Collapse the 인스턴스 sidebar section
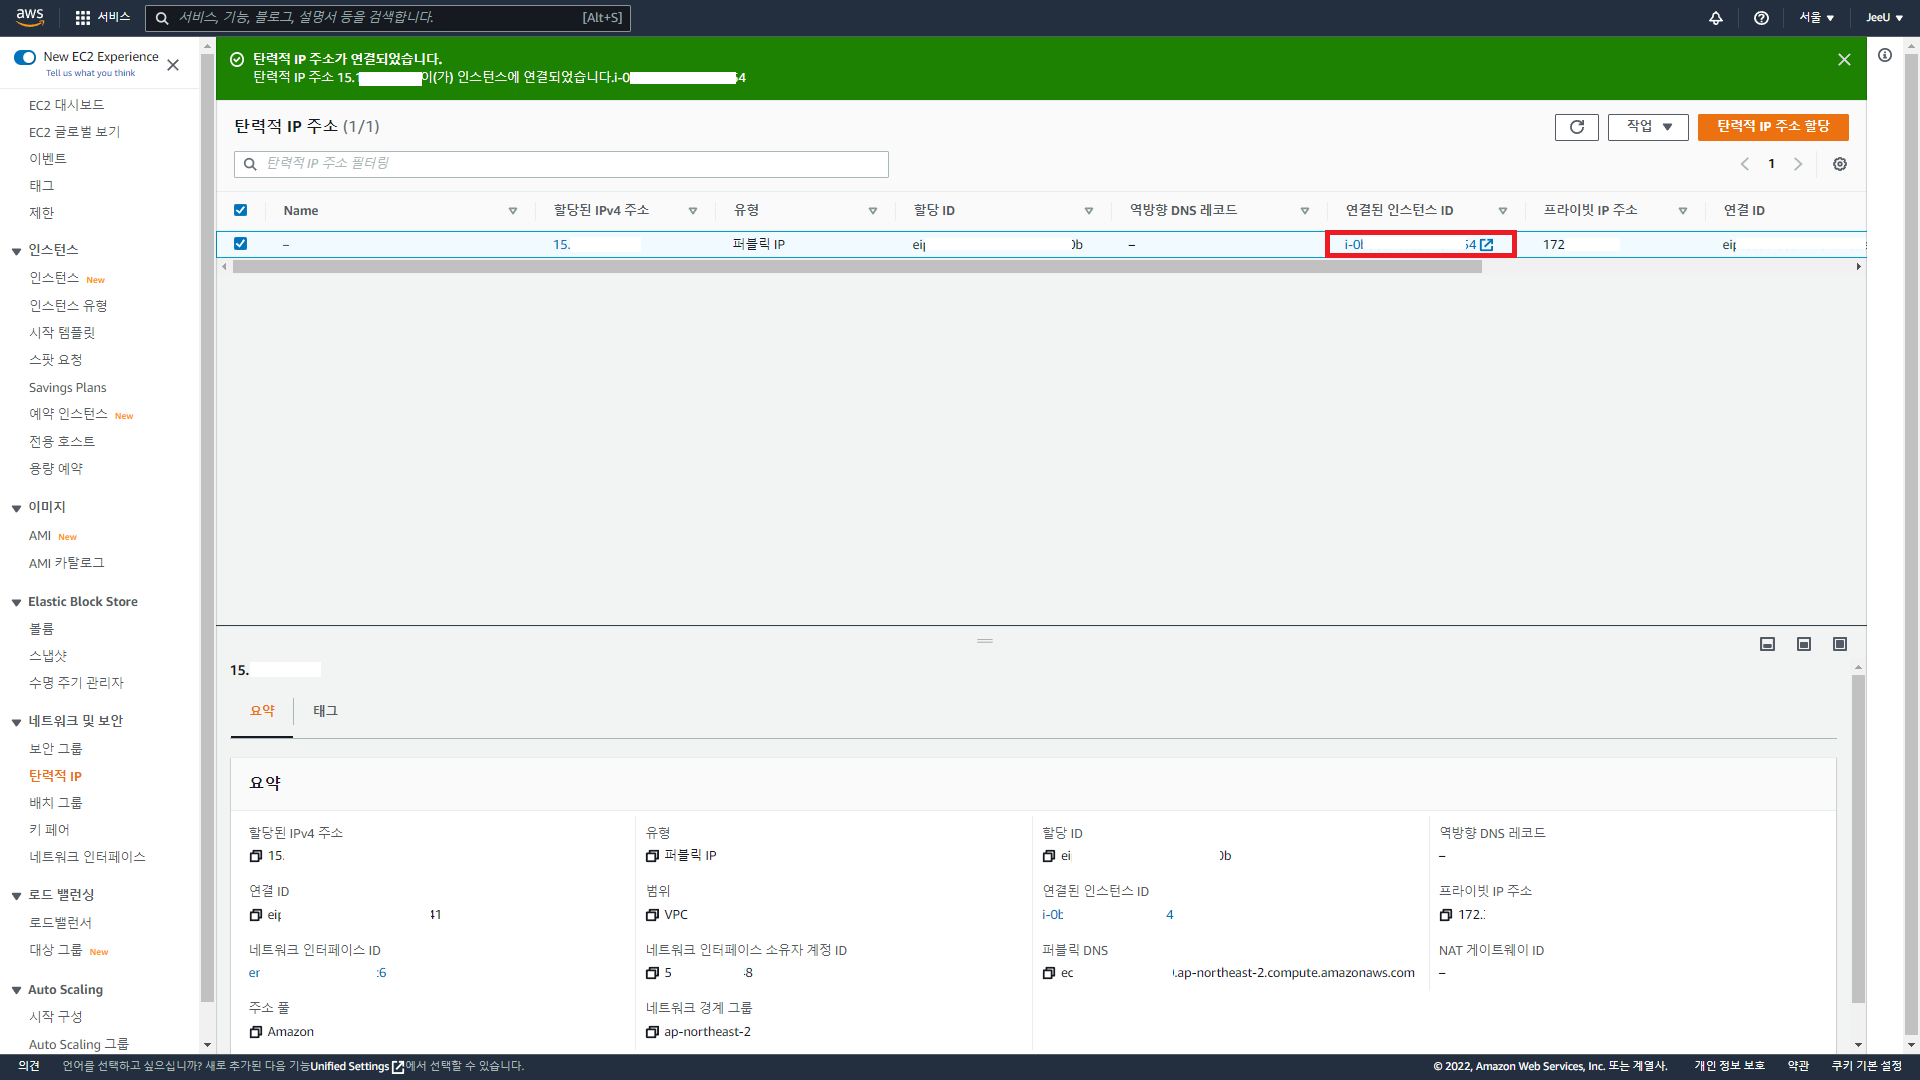 [16, 250]
